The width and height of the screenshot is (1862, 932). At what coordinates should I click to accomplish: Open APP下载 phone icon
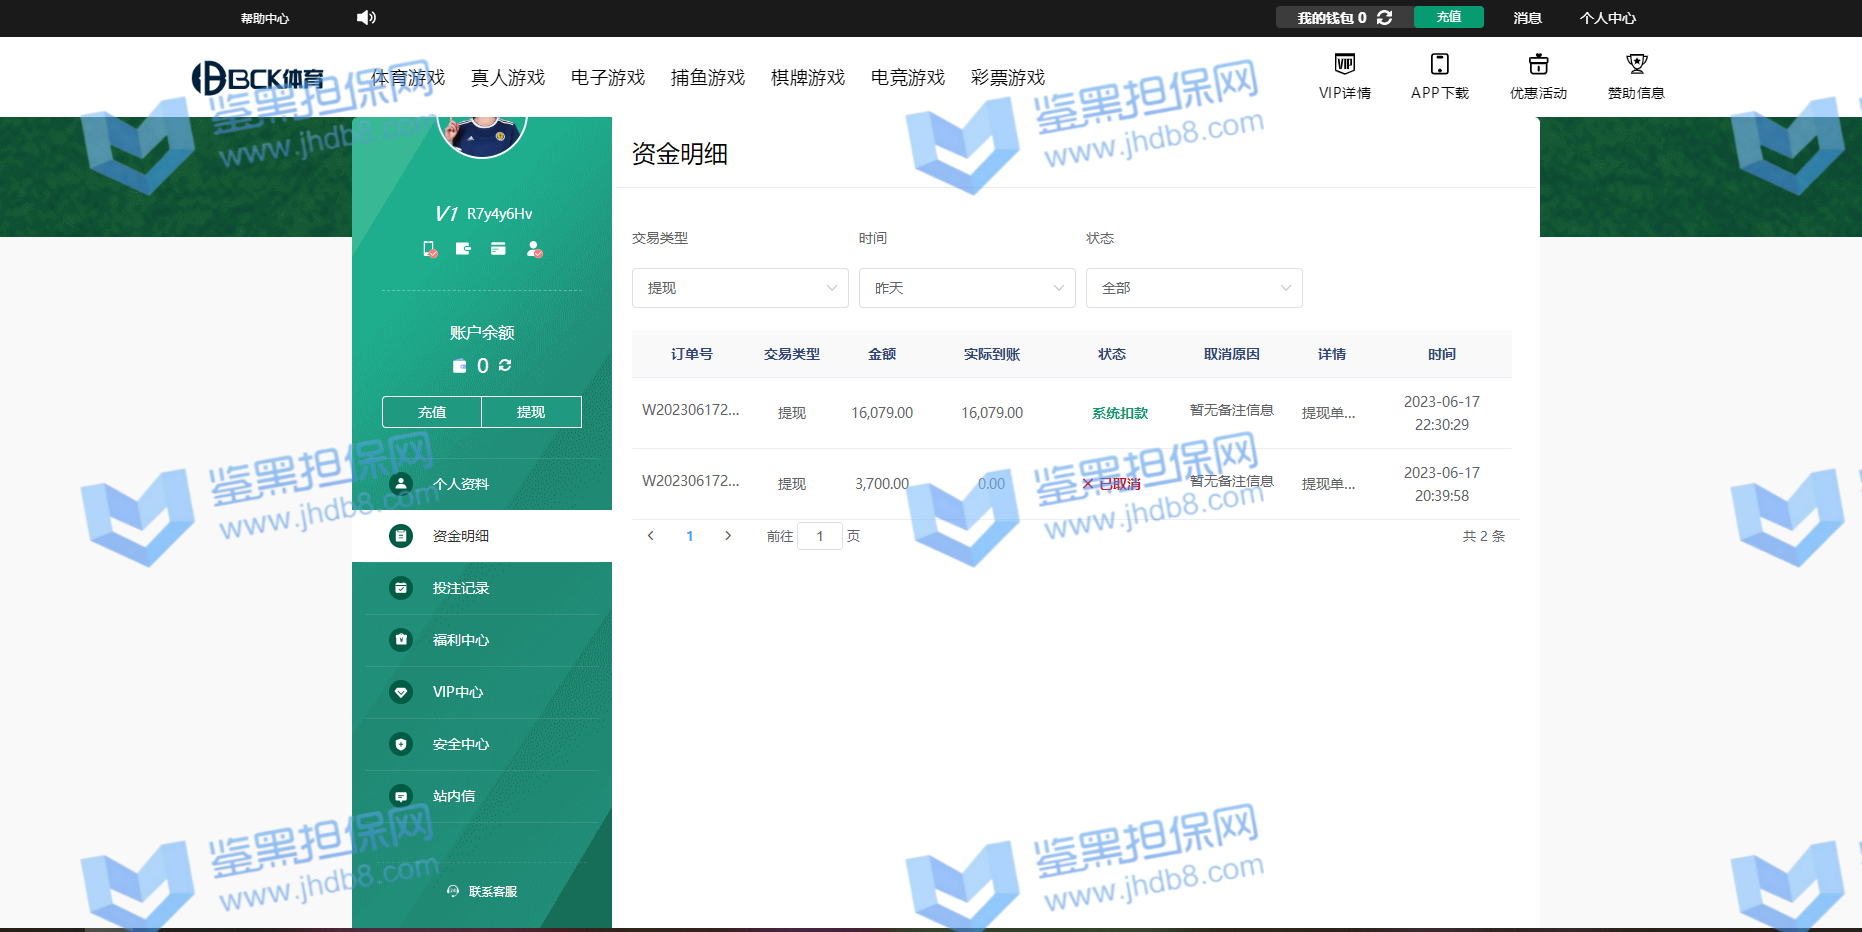[1439, 65]
